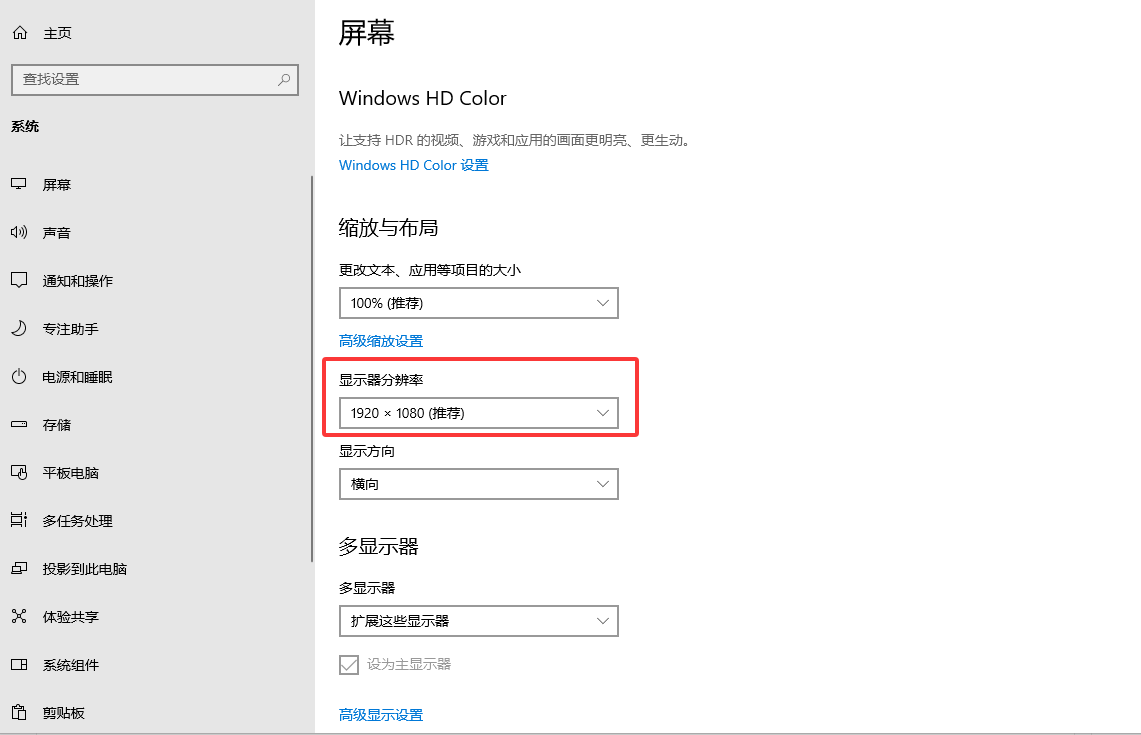Open 声音 via its speaker icon
Screen dimensions: 1141x735
[x=19, y=233]
